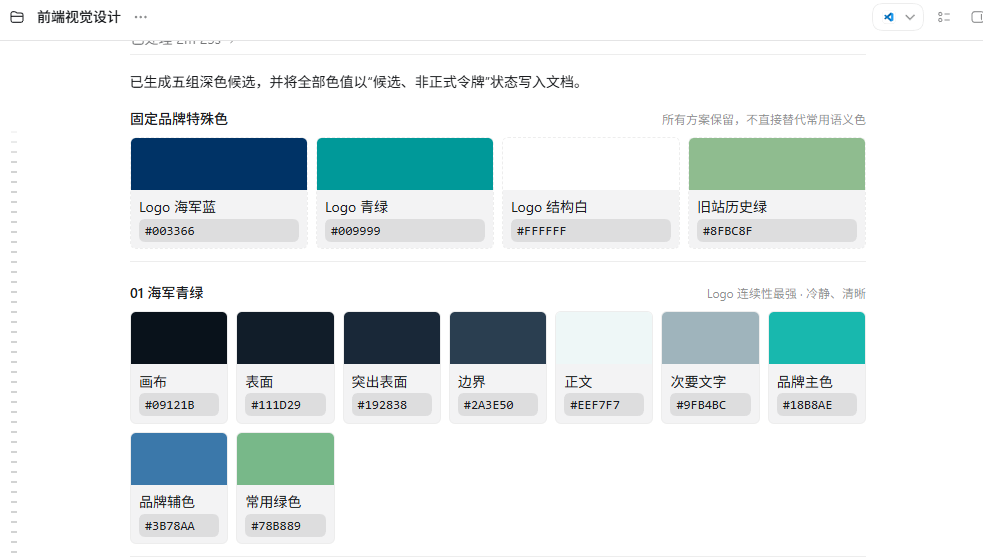Viewport: 983px width, 559px height.
Task: Click the #2A3E50 hex code field
Action: (x=498, y=405)
